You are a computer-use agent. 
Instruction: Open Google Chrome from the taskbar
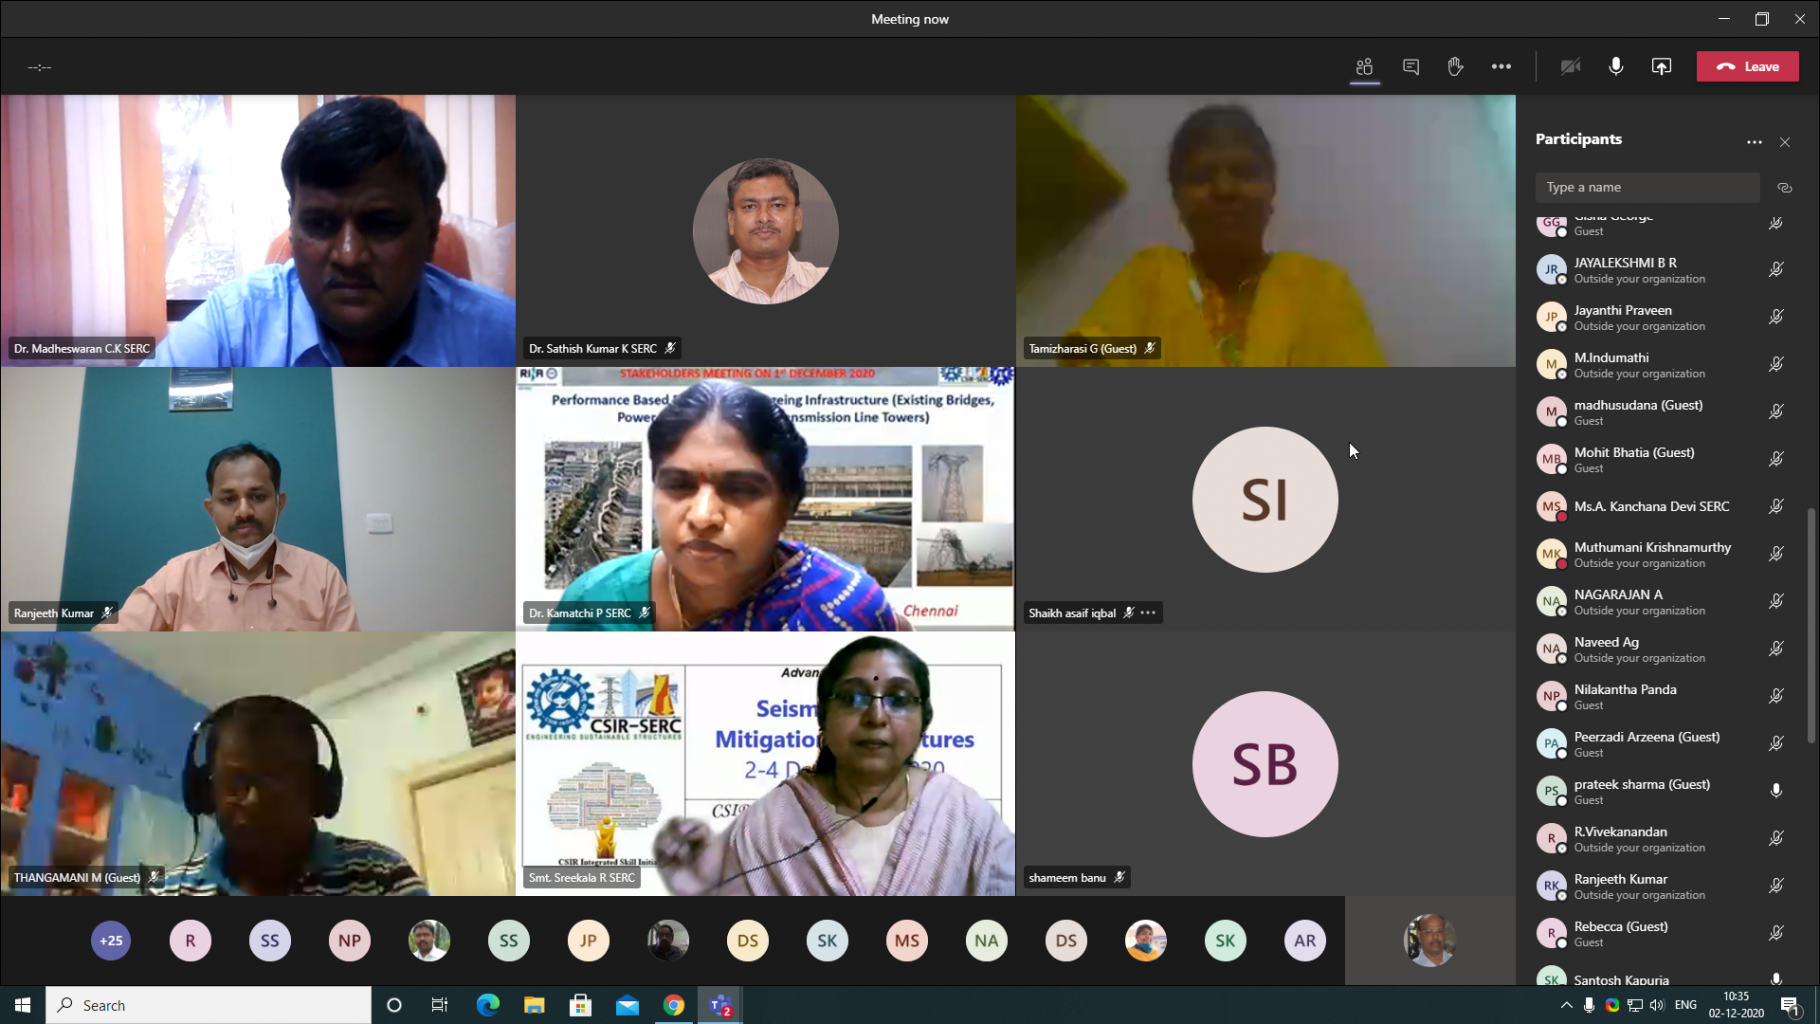[x=674, y=1005]
